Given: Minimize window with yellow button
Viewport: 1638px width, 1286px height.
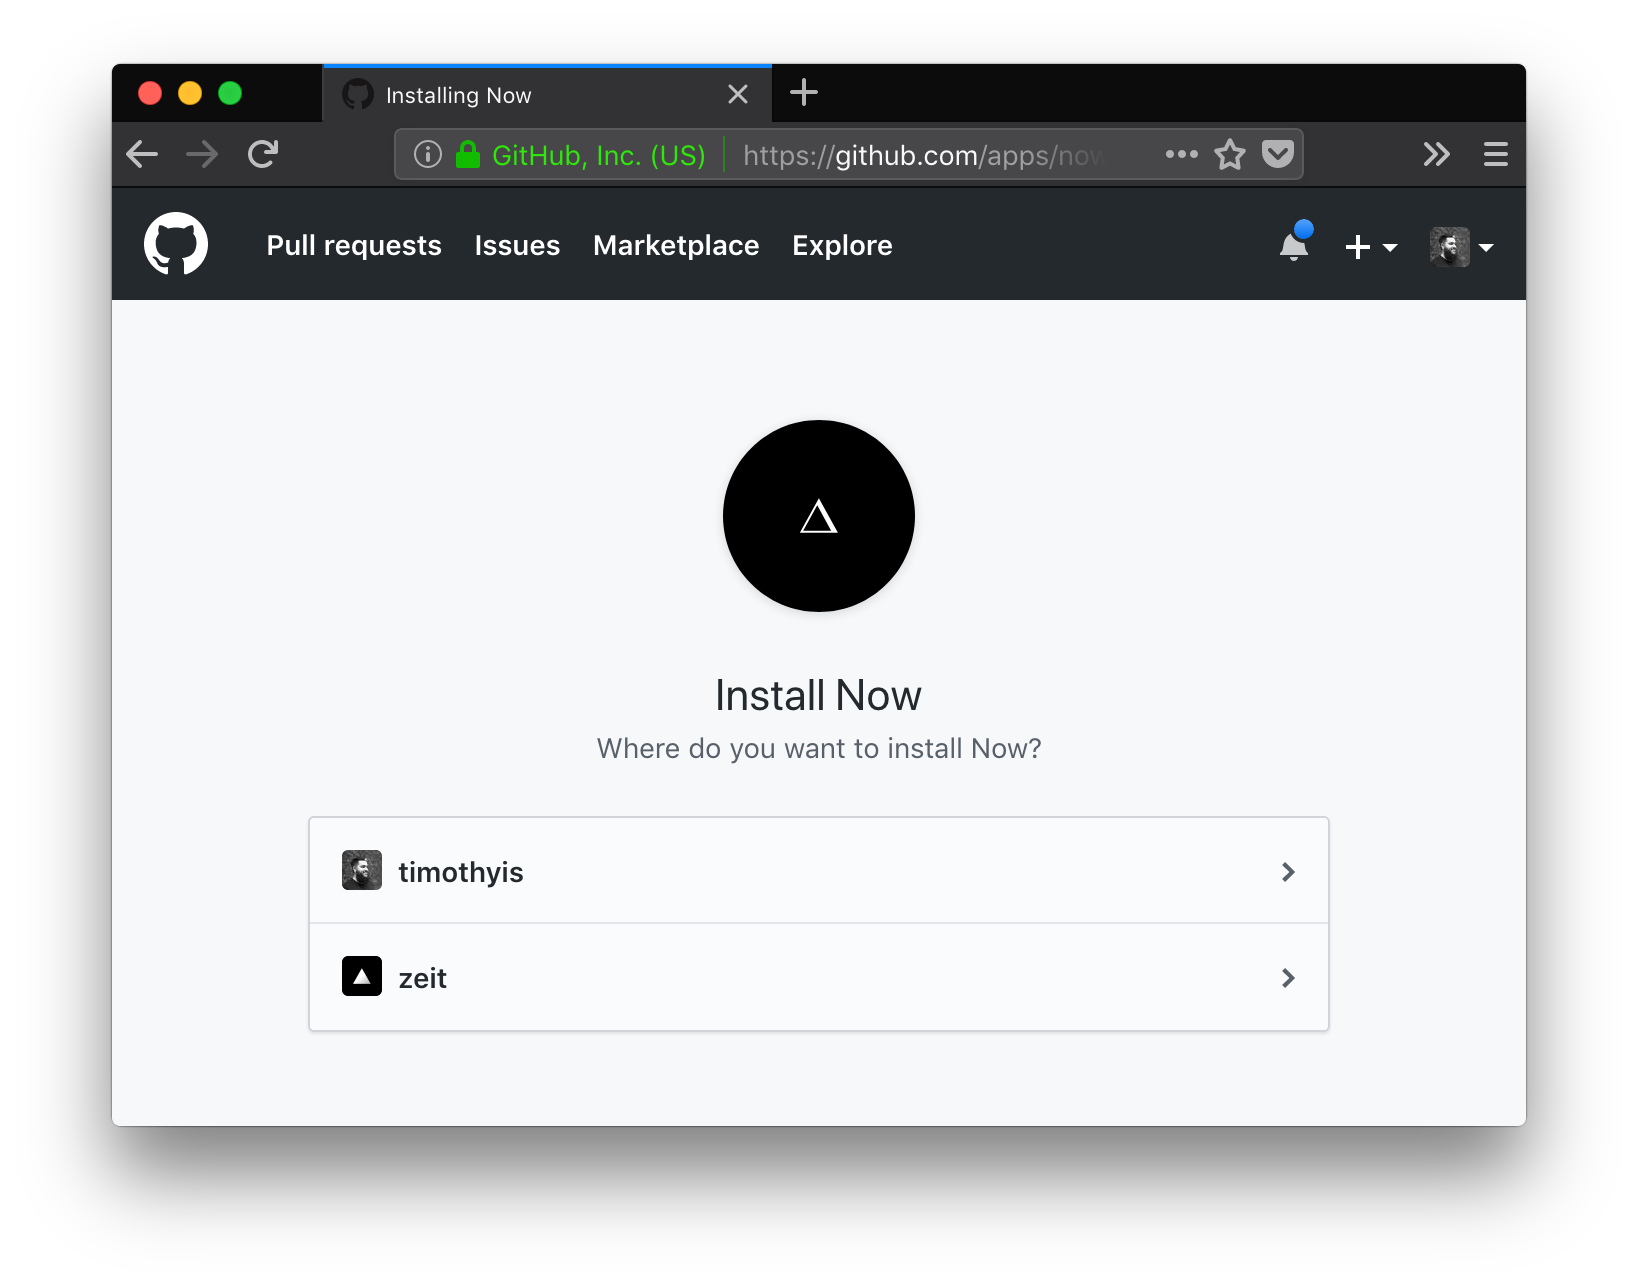Looking at the screenshot, I should point(190,93).
